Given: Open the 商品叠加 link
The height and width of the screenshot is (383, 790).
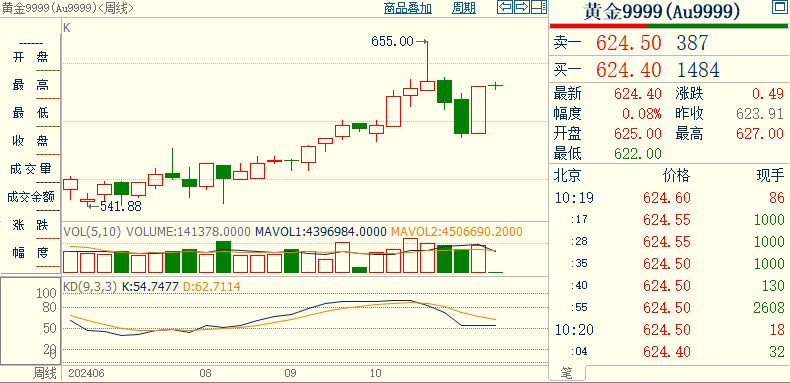Looking at the screenshot, I should coord(408,8).
